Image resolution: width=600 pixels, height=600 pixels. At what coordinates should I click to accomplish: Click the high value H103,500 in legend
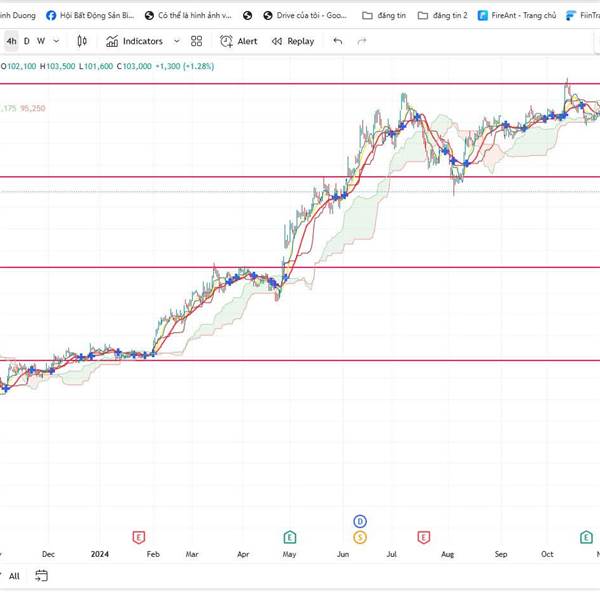57,66
